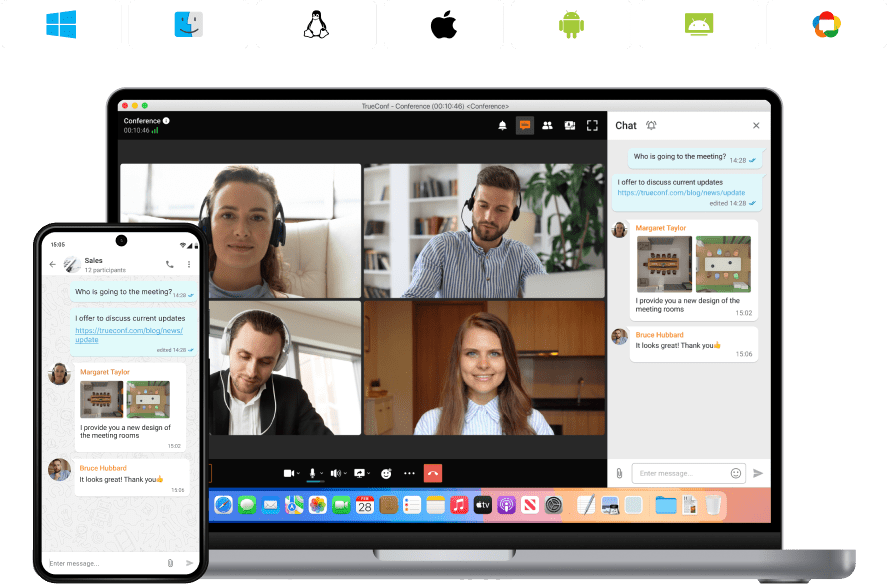Open the three-dot menu in the Sales chat
This screenshot has width=887, height=584.
[x=189, y=264]
